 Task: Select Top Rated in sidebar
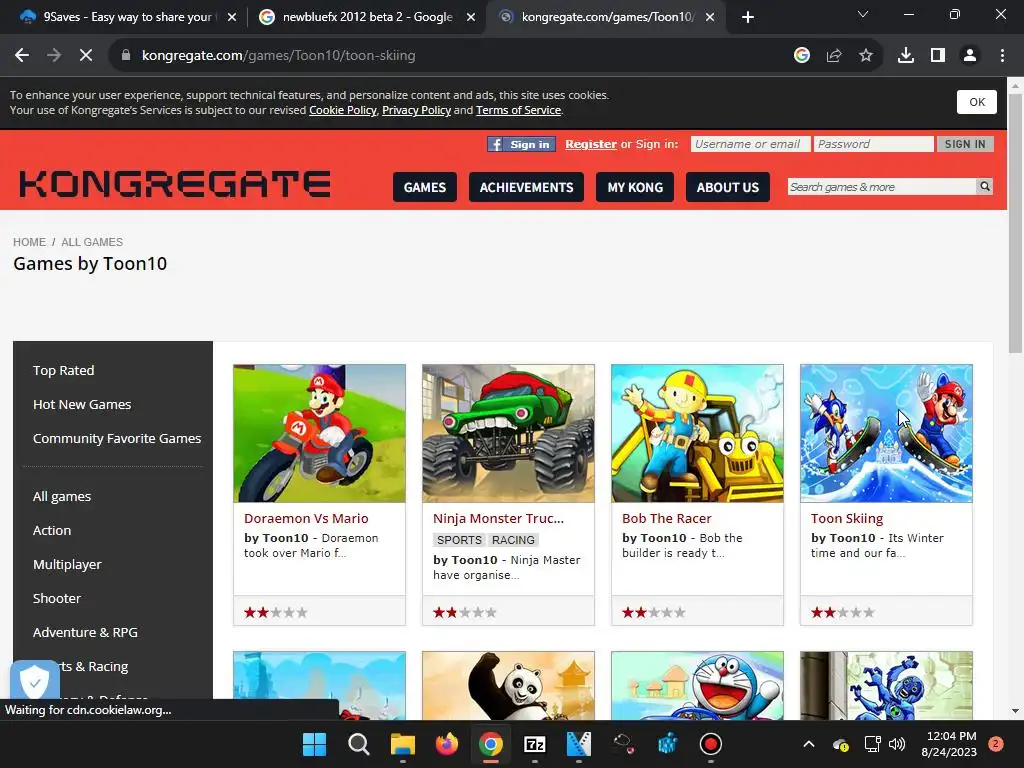pos(63,370)
